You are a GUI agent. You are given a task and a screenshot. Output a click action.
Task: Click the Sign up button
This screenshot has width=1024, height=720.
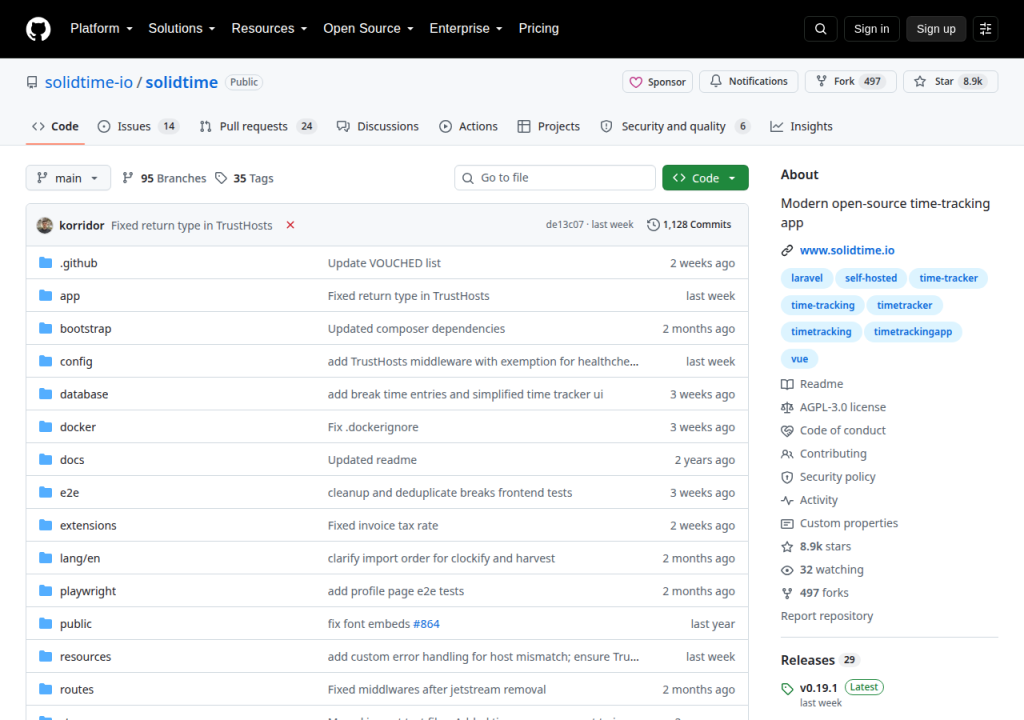(936, 29)
